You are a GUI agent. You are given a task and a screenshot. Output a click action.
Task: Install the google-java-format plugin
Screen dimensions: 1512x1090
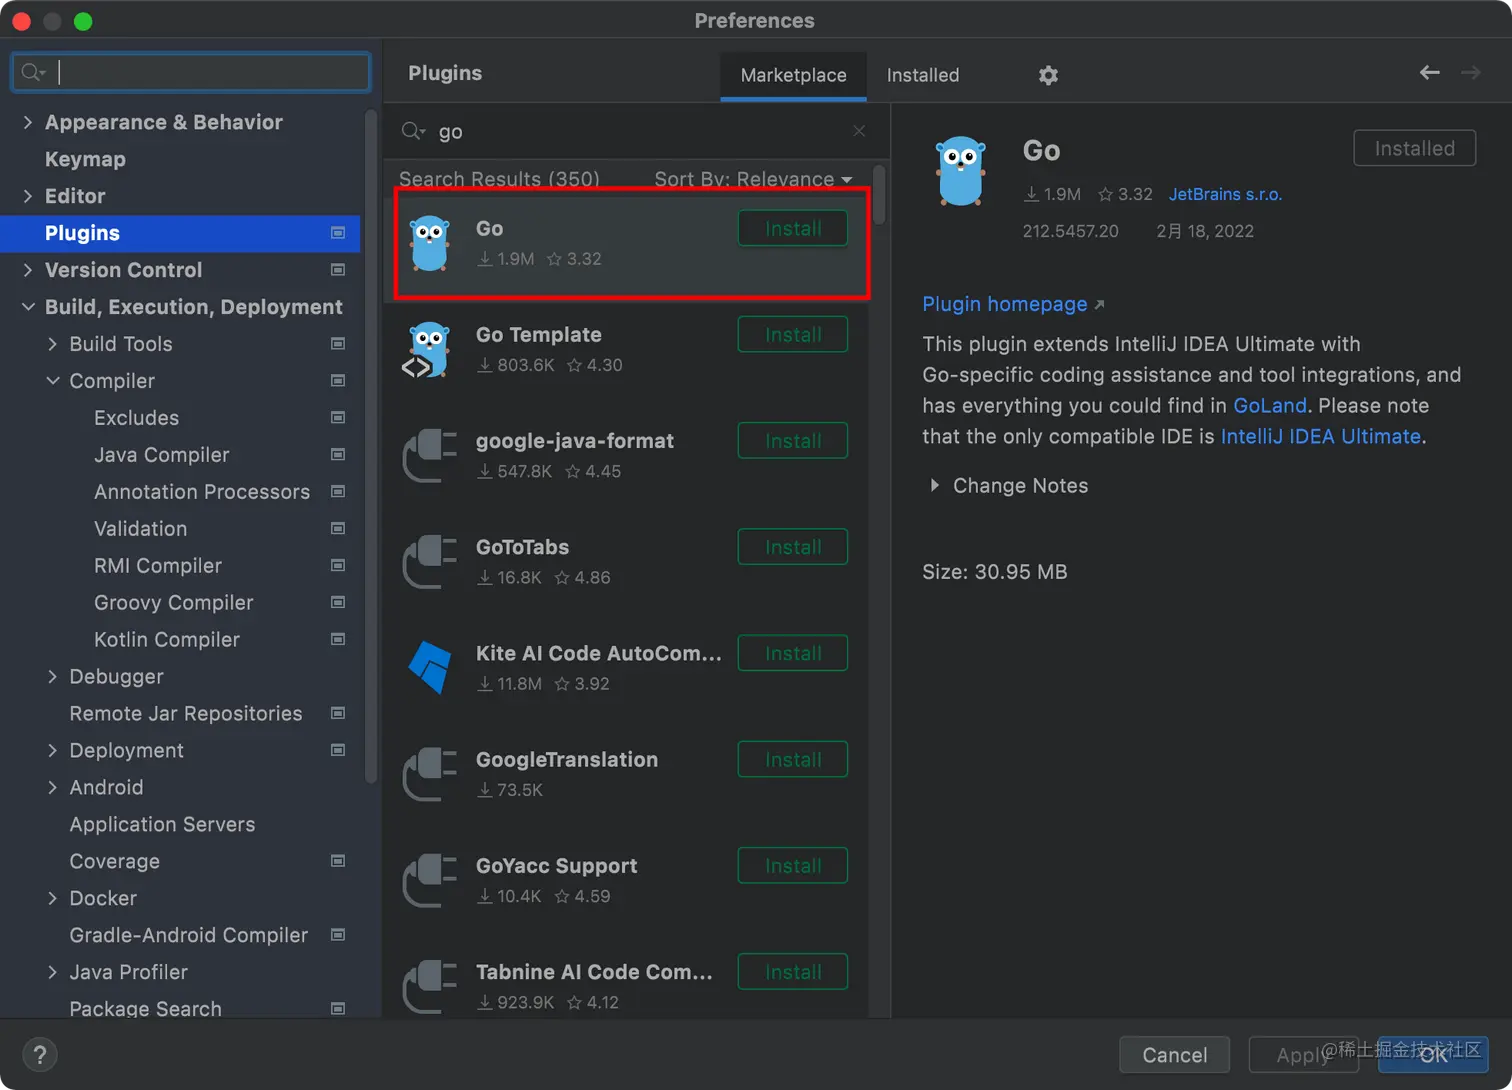(793, 441)
